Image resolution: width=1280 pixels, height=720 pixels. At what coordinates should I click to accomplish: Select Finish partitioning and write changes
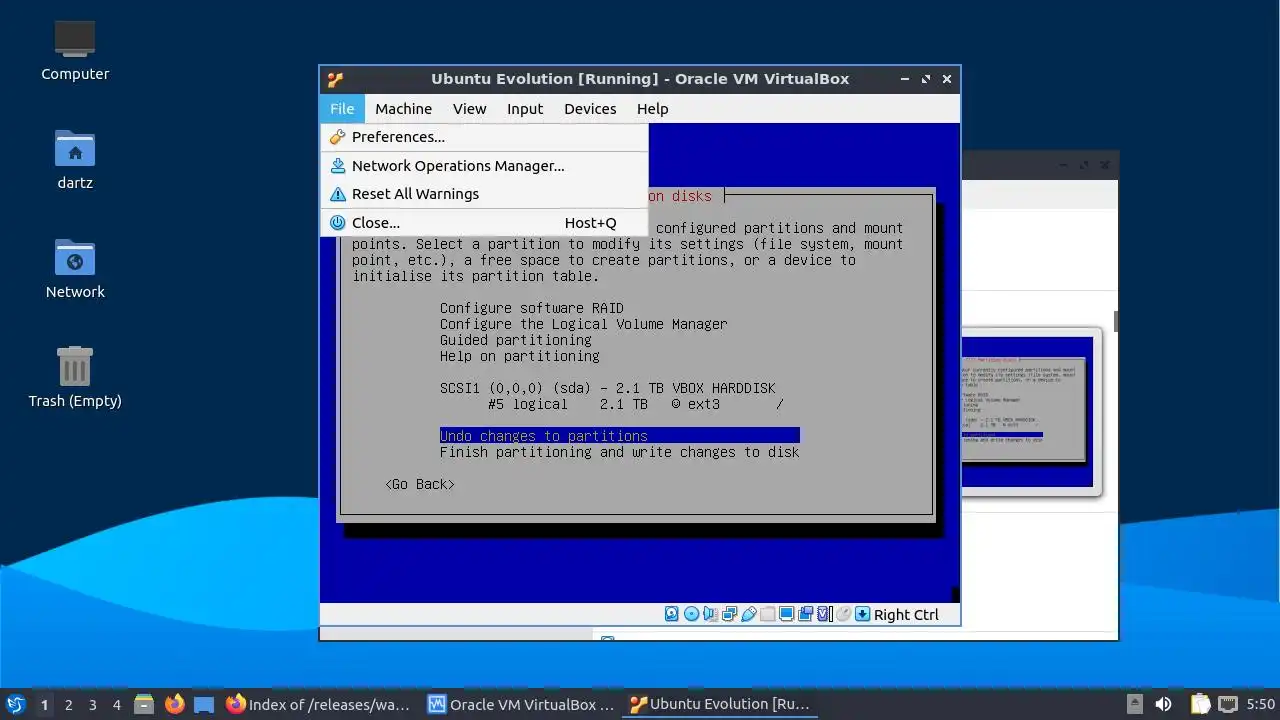[x=620, y=452]
